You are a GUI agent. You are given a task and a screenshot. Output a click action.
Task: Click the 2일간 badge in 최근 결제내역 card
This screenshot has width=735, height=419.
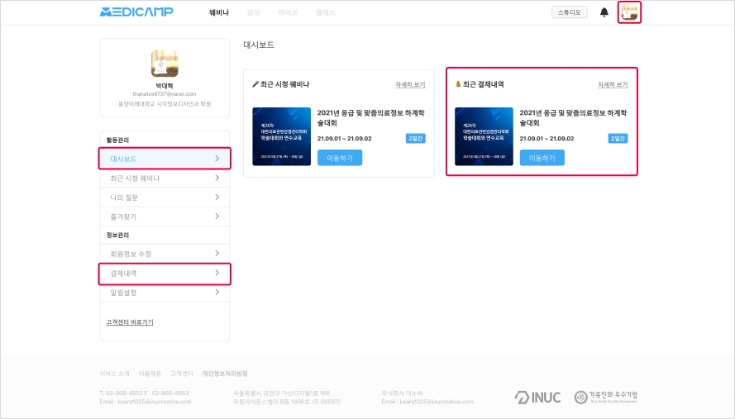618,138
